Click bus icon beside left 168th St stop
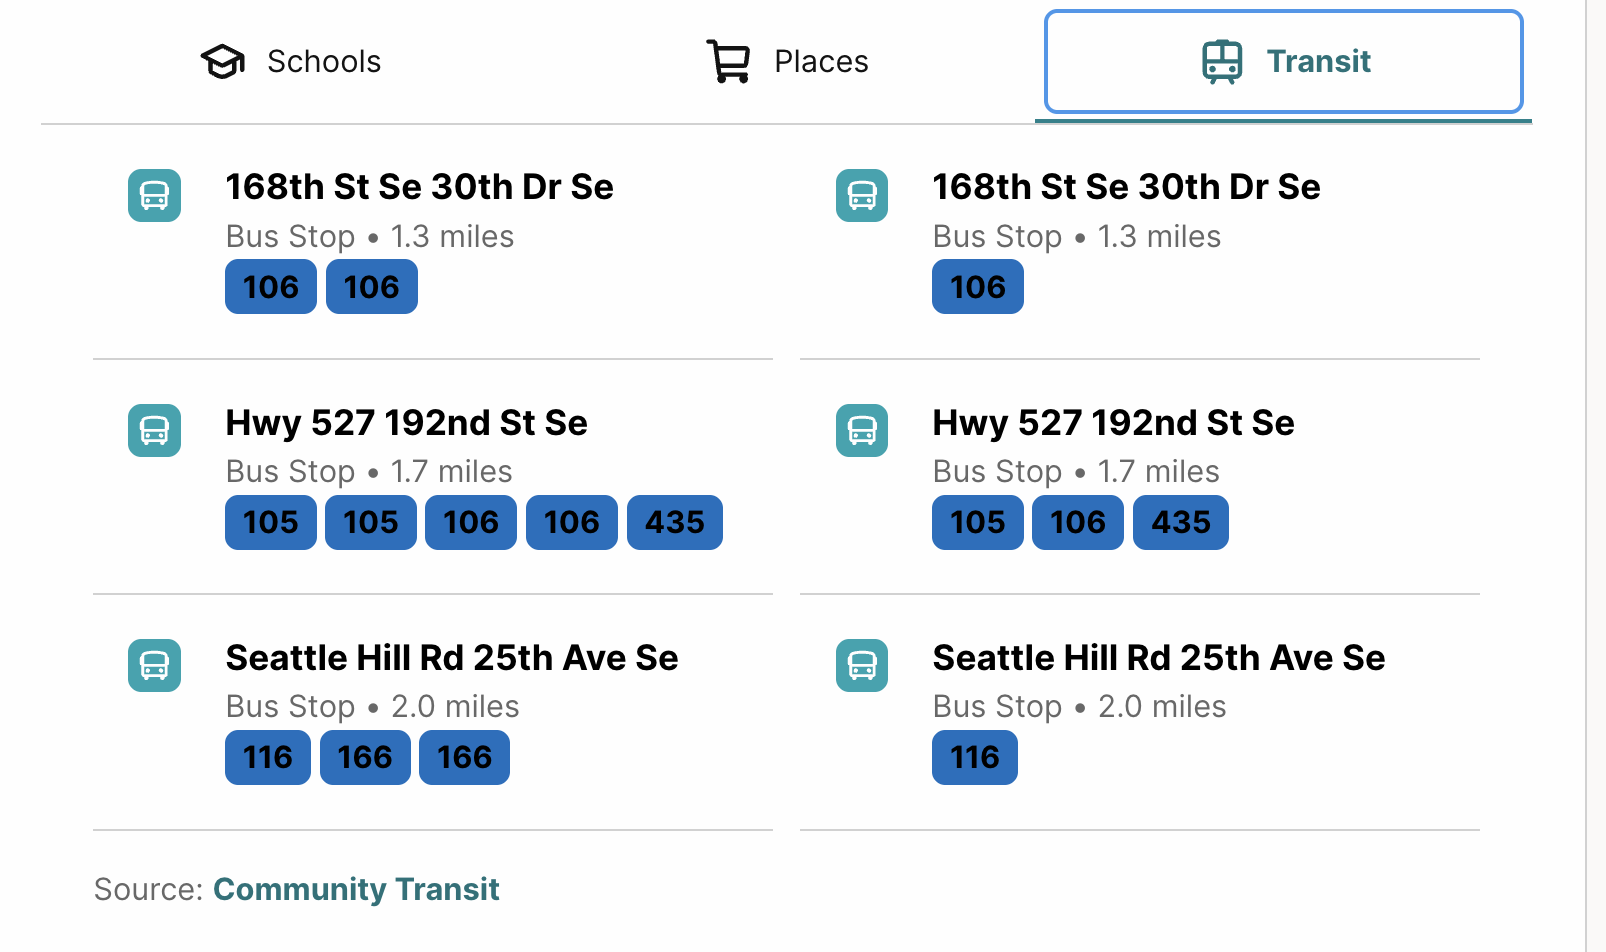The image size is (1606, 952). click(155, 195)
